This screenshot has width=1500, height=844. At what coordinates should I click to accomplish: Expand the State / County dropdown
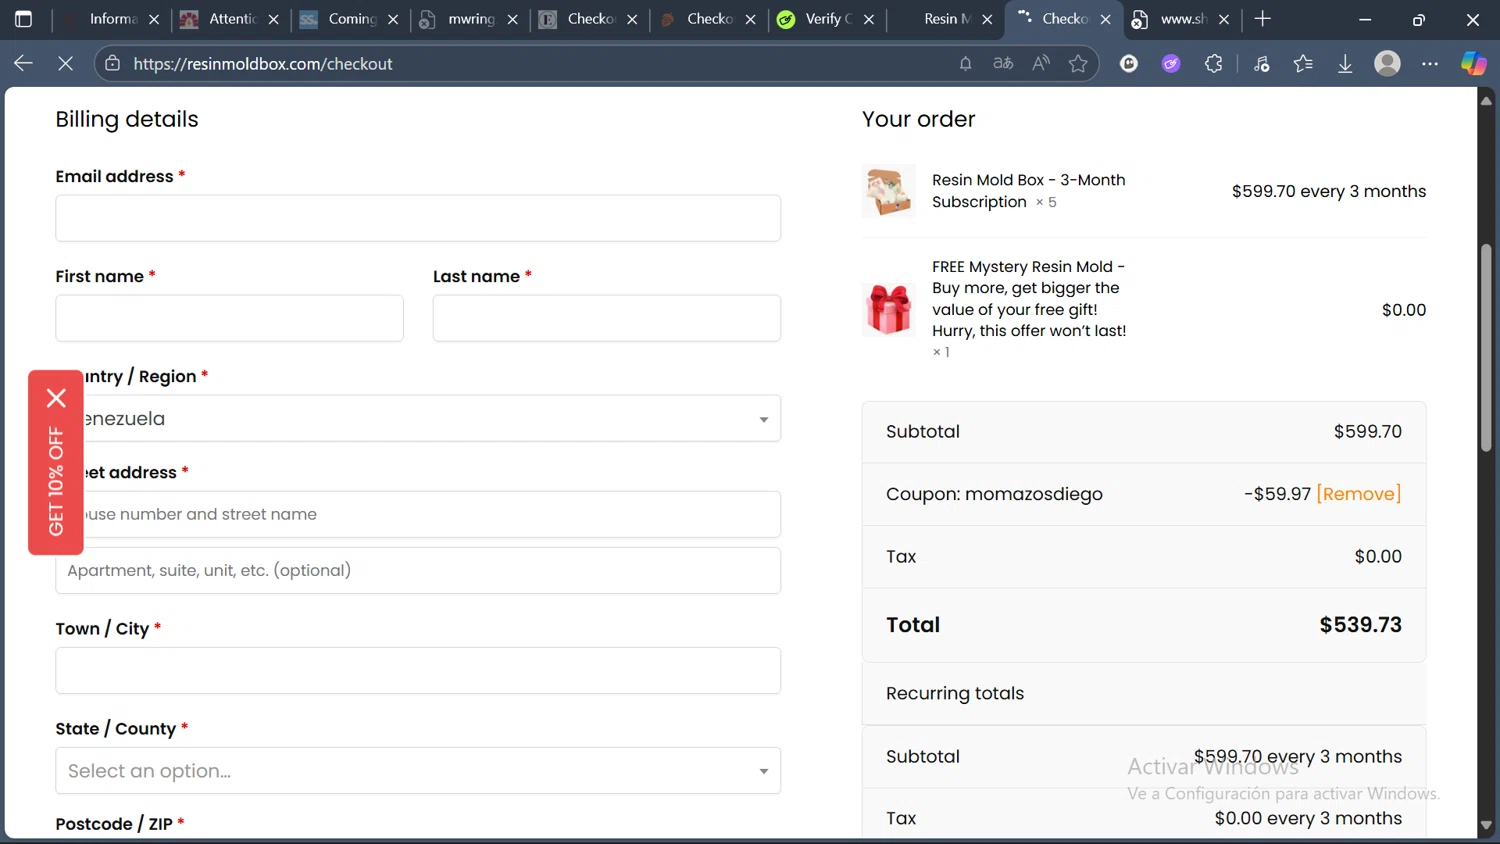tap(418, 771)
